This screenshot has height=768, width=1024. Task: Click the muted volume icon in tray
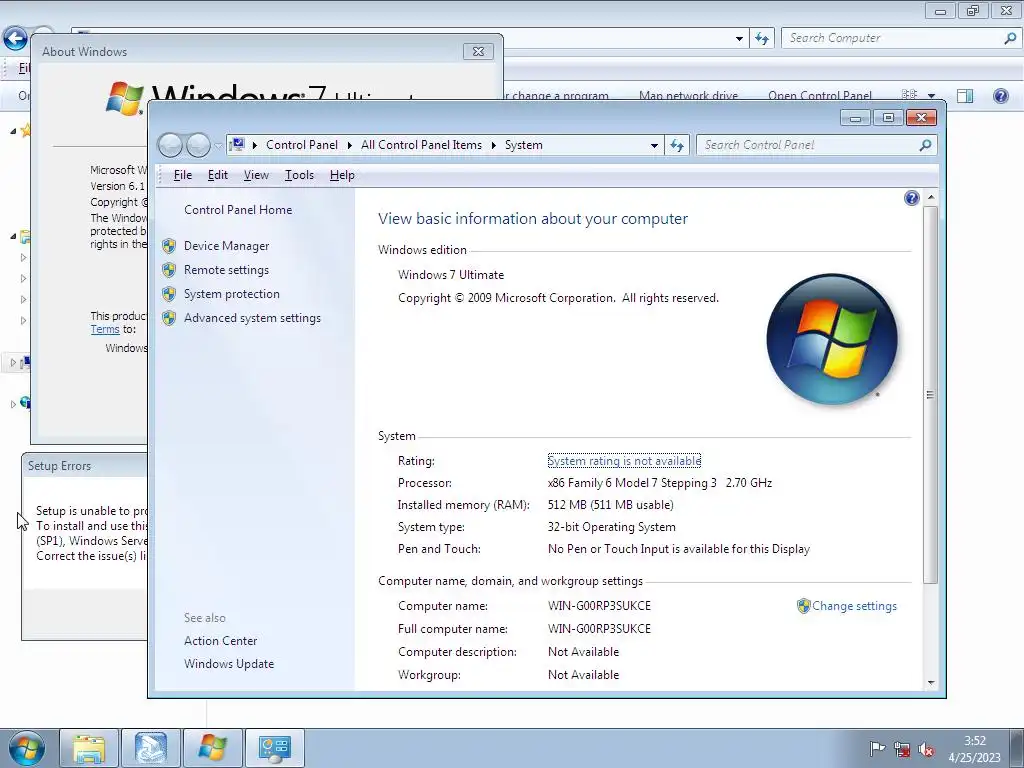tap(925, 749)
